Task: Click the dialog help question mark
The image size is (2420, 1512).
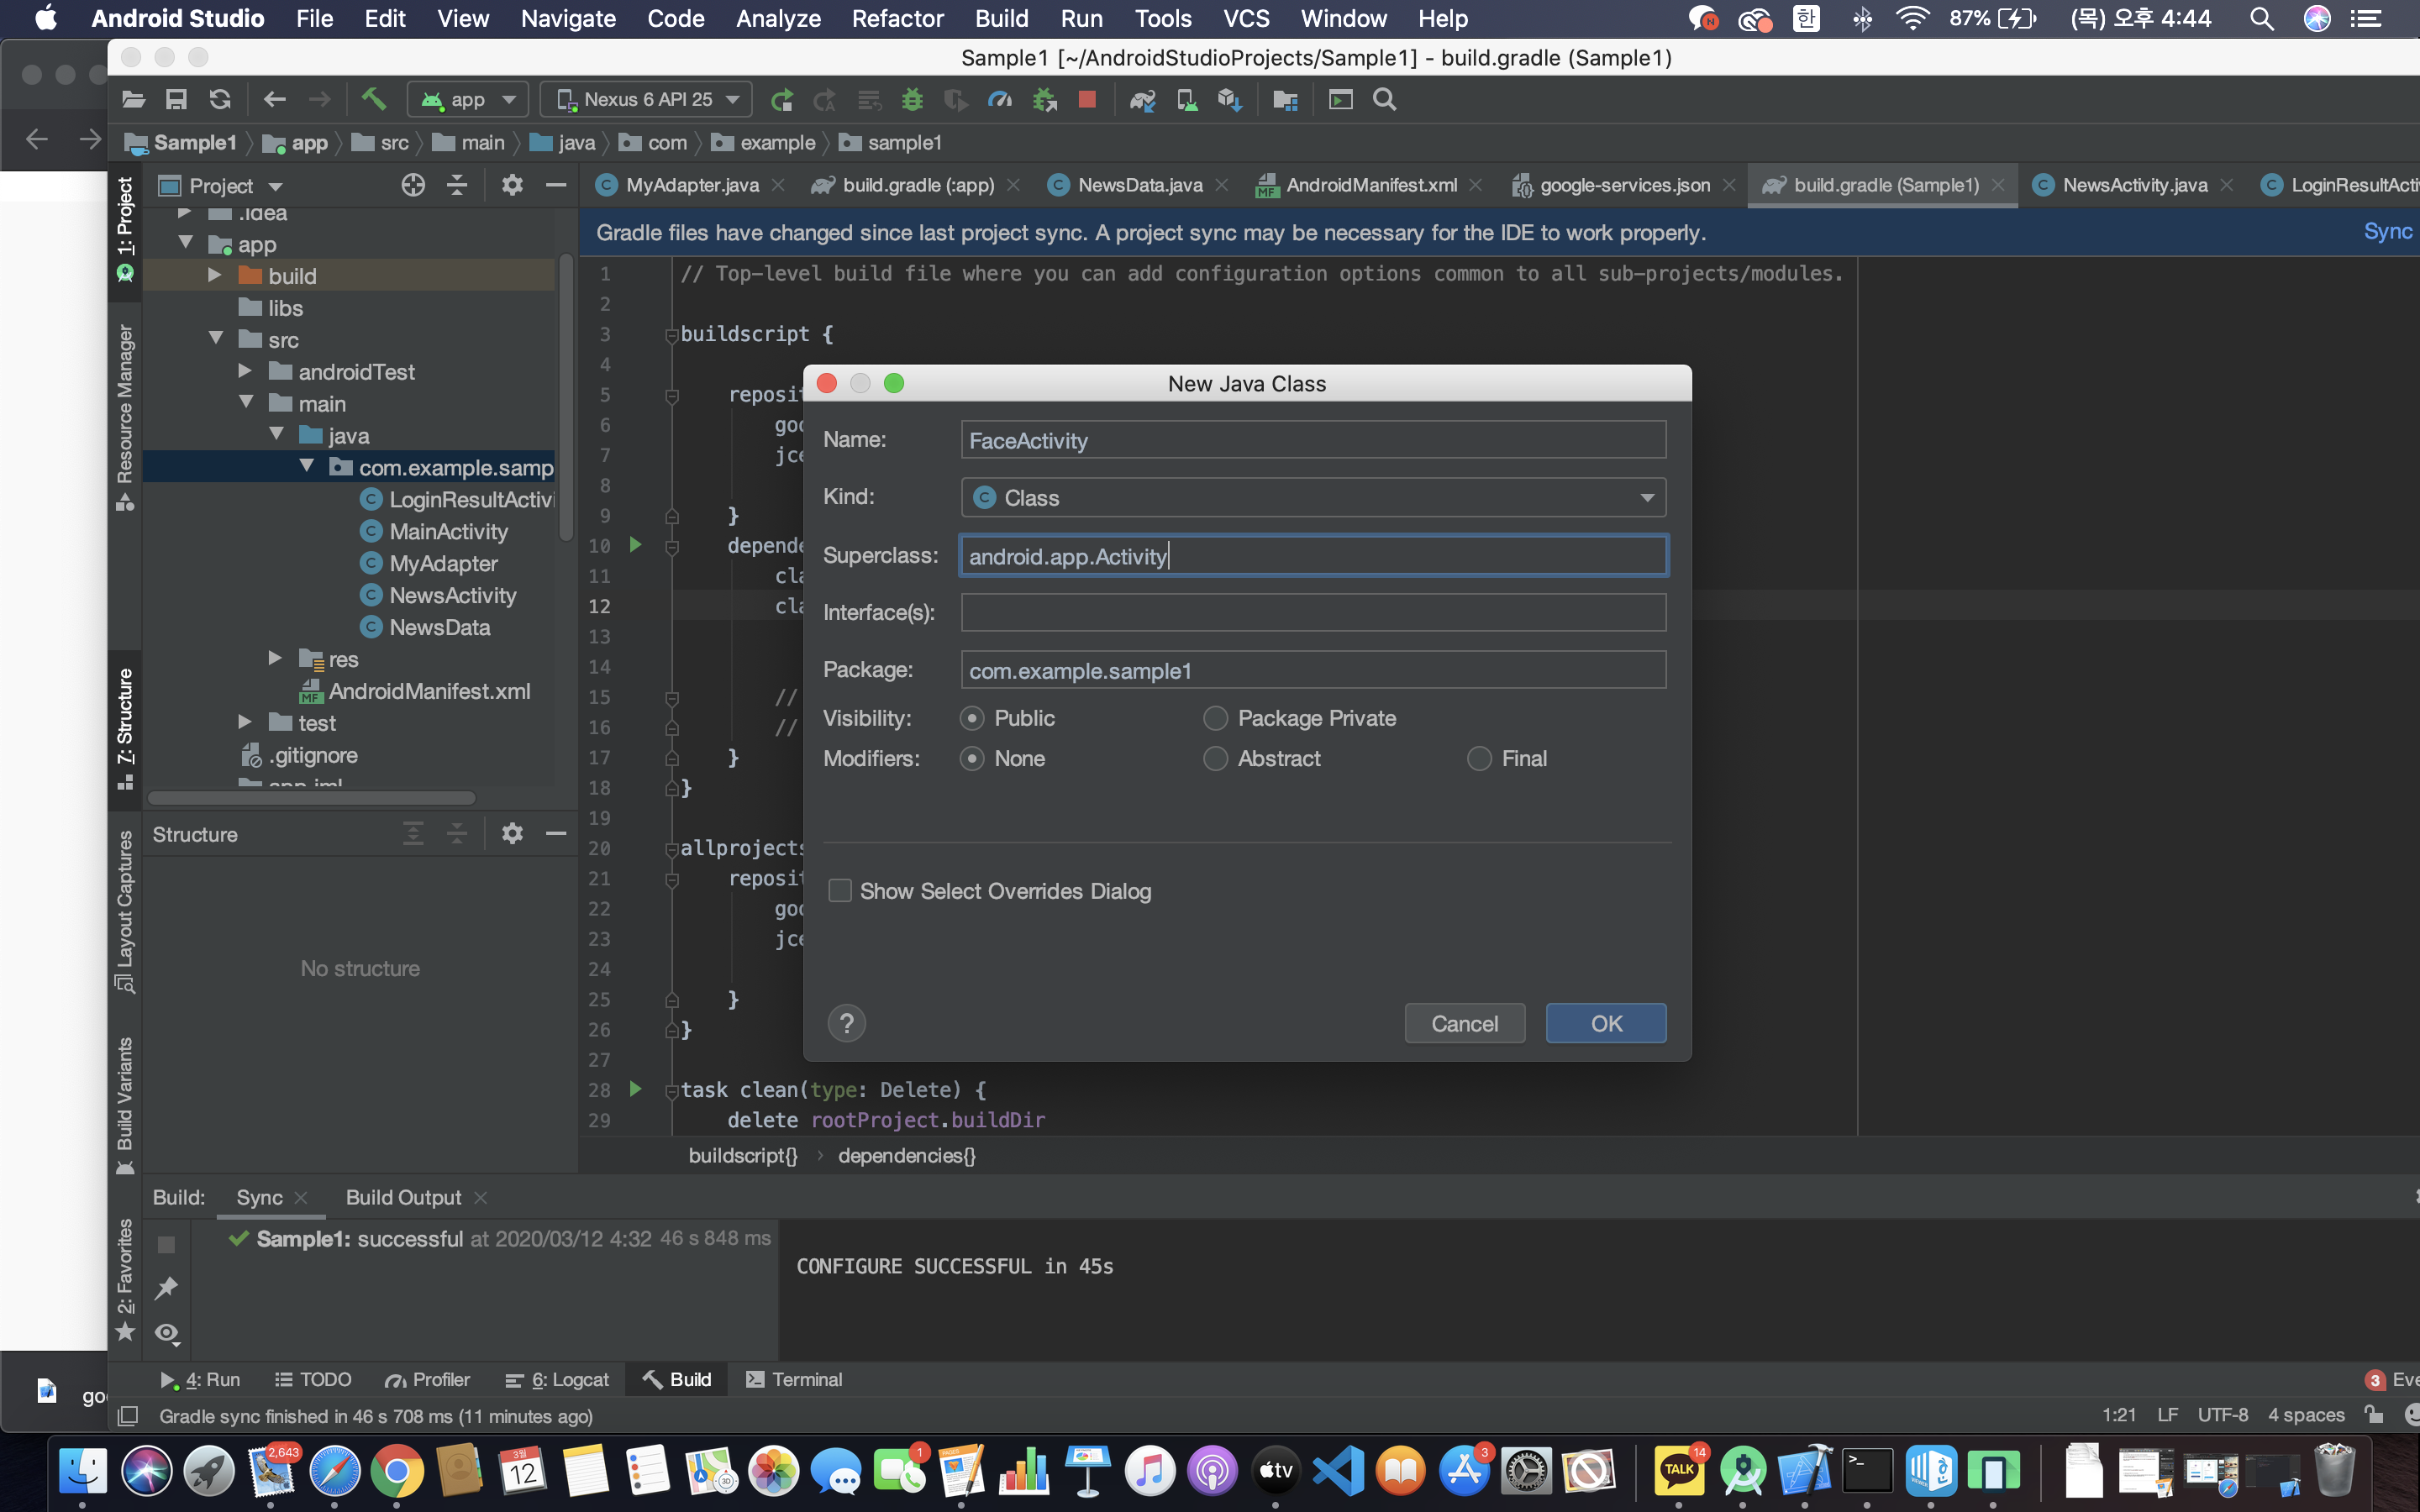Action: pos(846,1023)
